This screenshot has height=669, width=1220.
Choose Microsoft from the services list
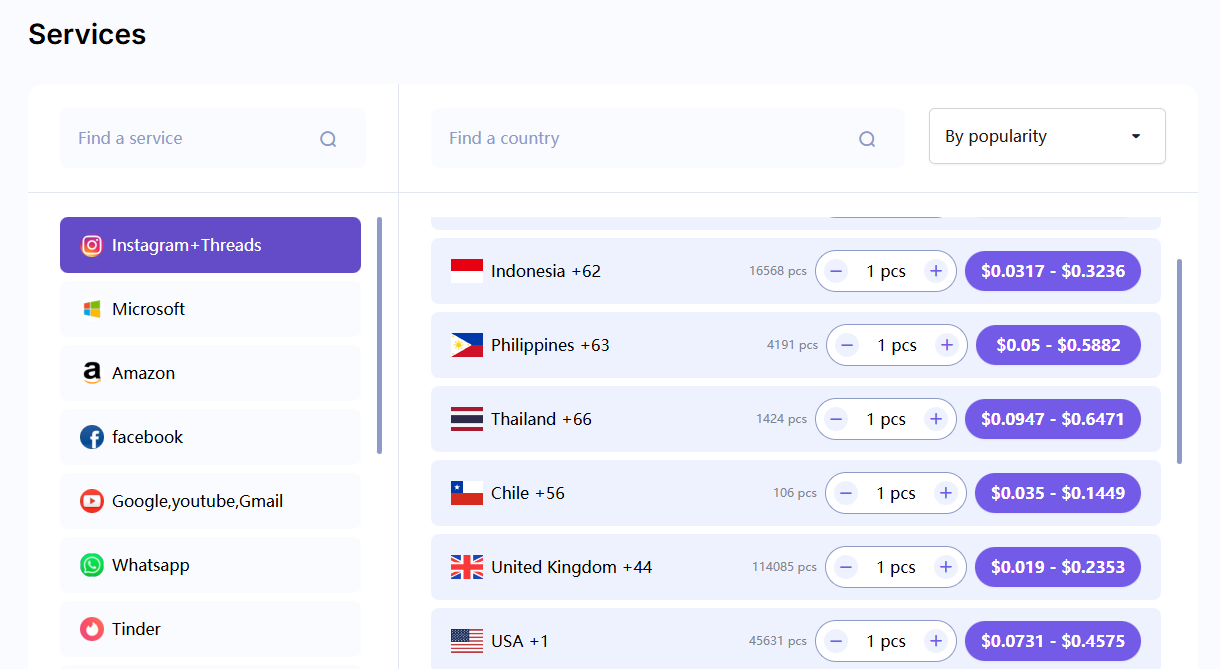(x=210, y=309)
